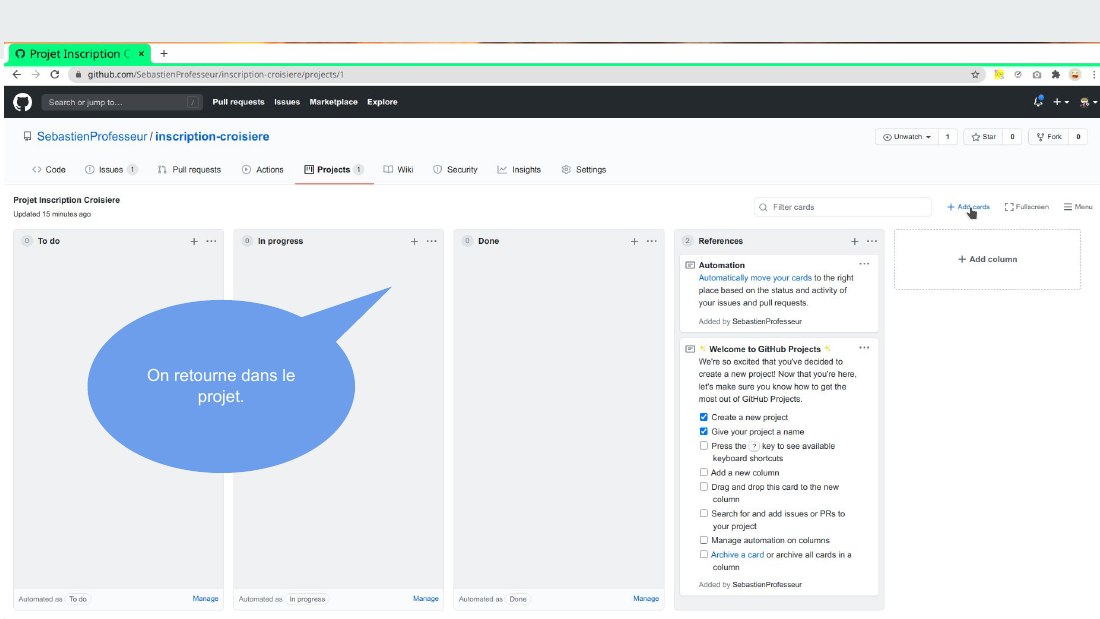Close the Projet Inscription browser tab
The width and height of the screenshot is (1100, 619).
coord(141,53)
